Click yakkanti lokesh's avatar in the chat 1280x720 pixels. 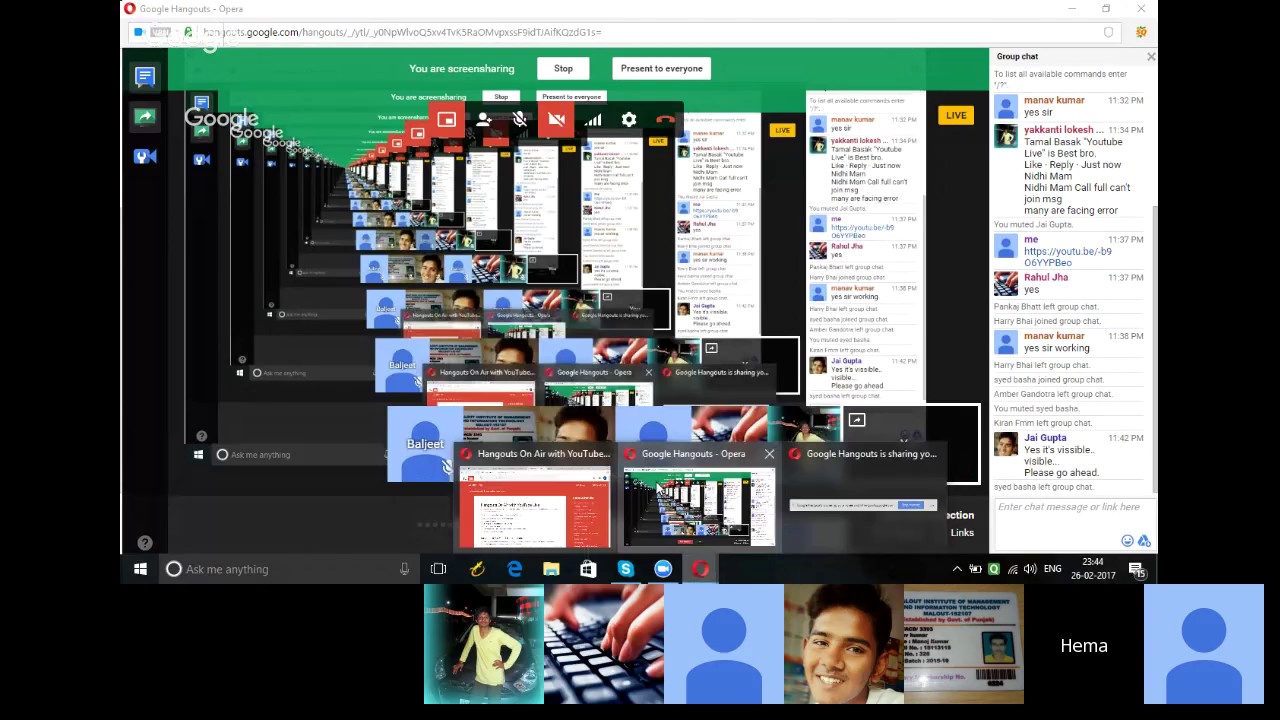pyautogui.click(x=1006, y=136)
